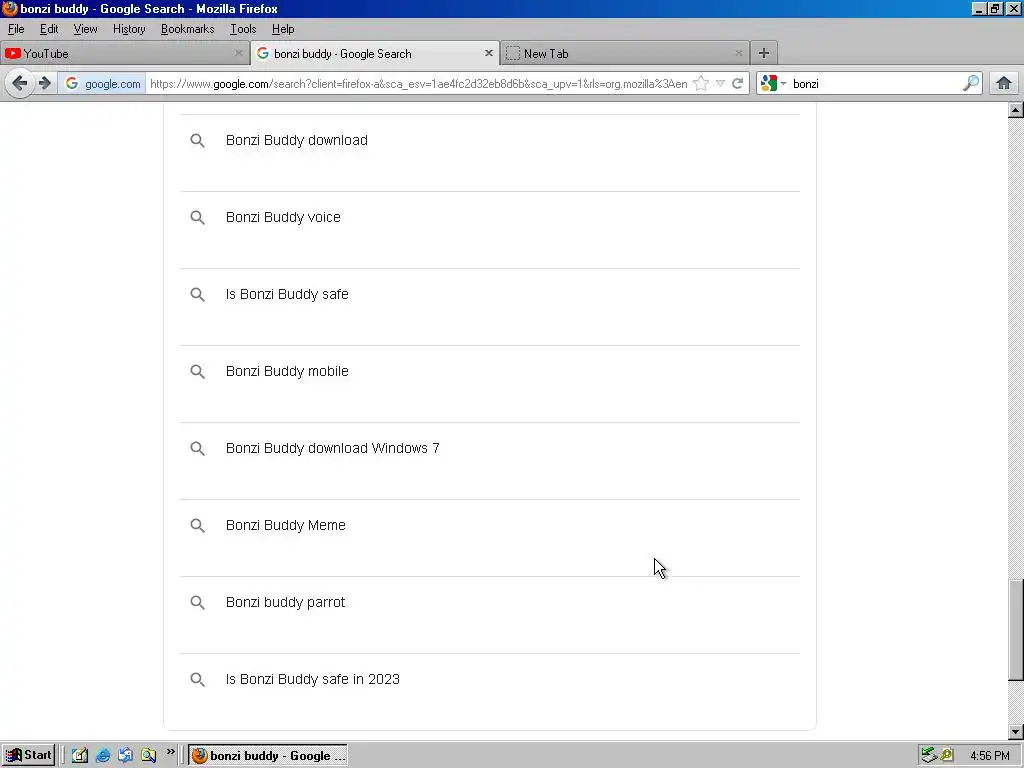This screenshot has height=768, width=1024.
Task: Open a new tab with the plus button
Action: 763,54
